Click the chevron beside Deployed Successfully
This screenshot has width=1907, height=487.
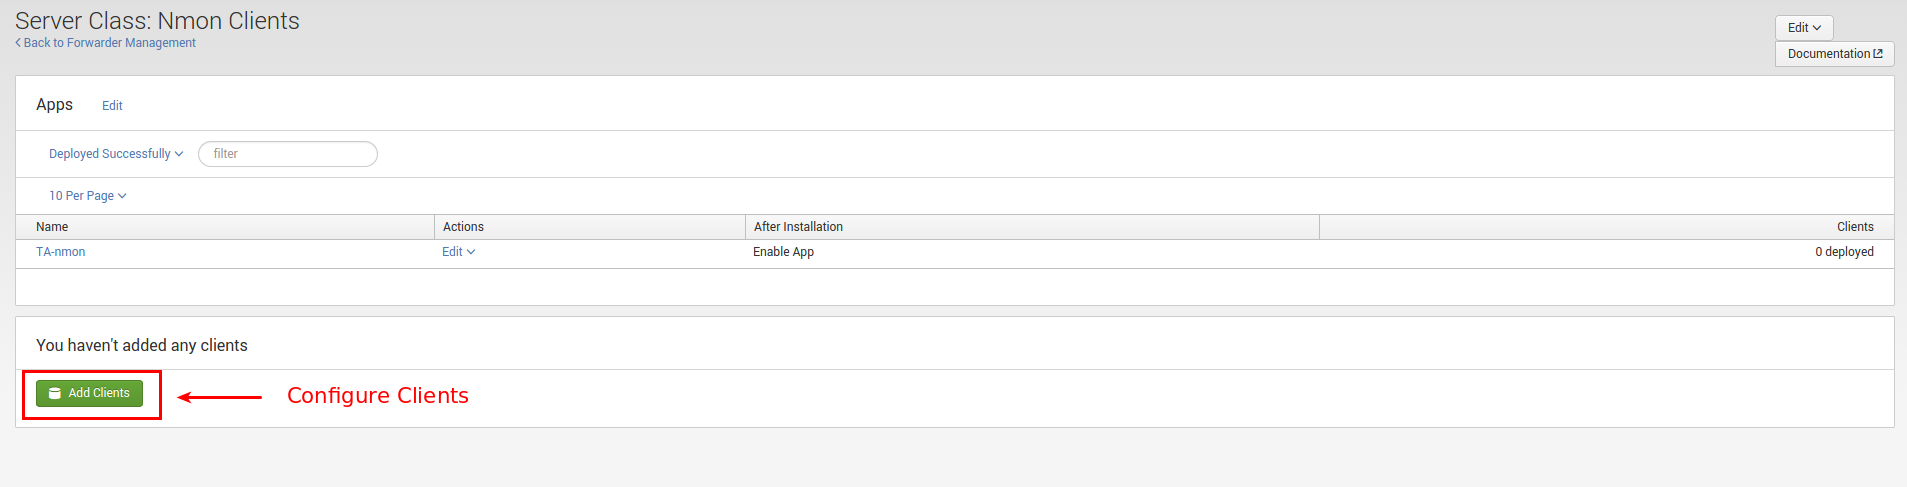[179, 154]
